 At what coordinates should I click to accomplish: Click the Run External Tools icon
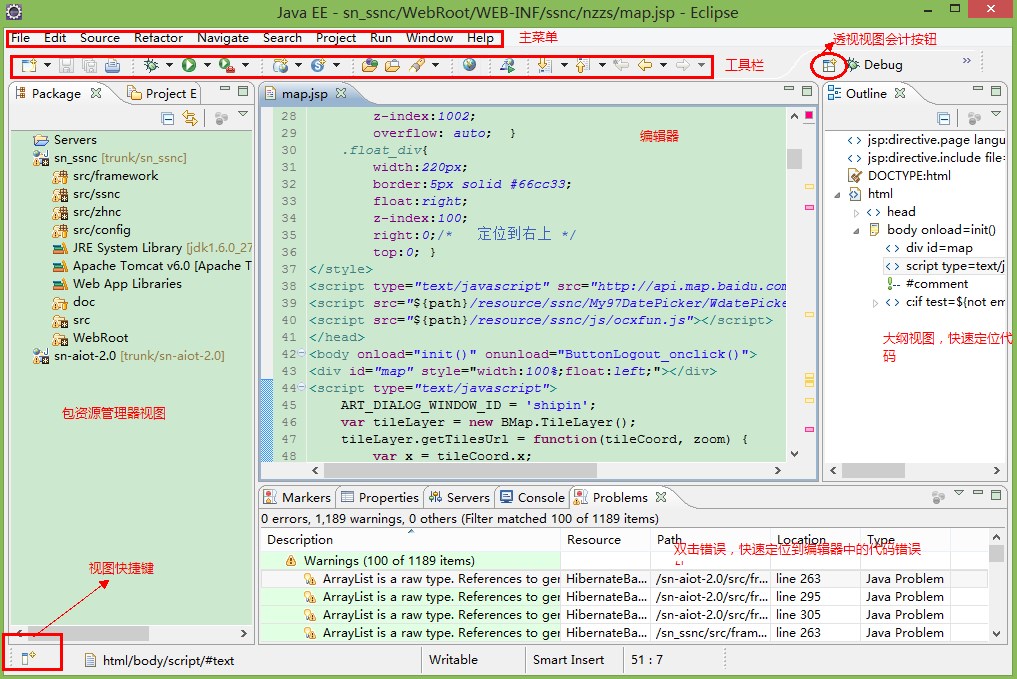click(226, 65)
